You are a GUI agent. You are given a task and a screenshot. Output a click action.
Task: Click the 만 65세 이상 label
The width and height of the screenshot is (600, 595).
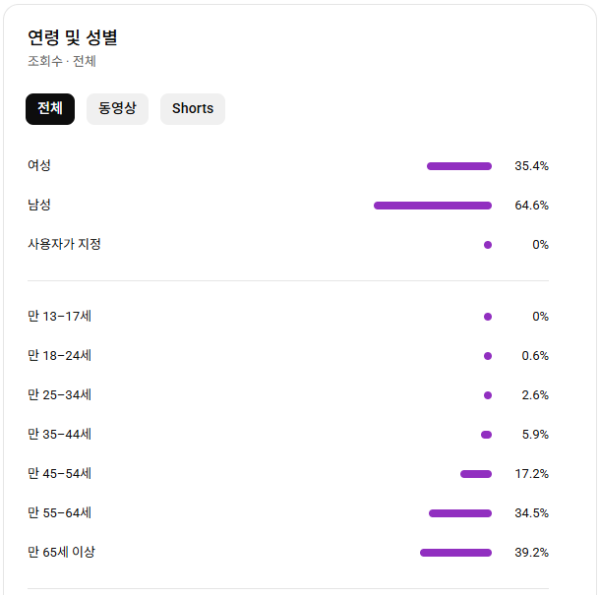[x=61, y=552]
